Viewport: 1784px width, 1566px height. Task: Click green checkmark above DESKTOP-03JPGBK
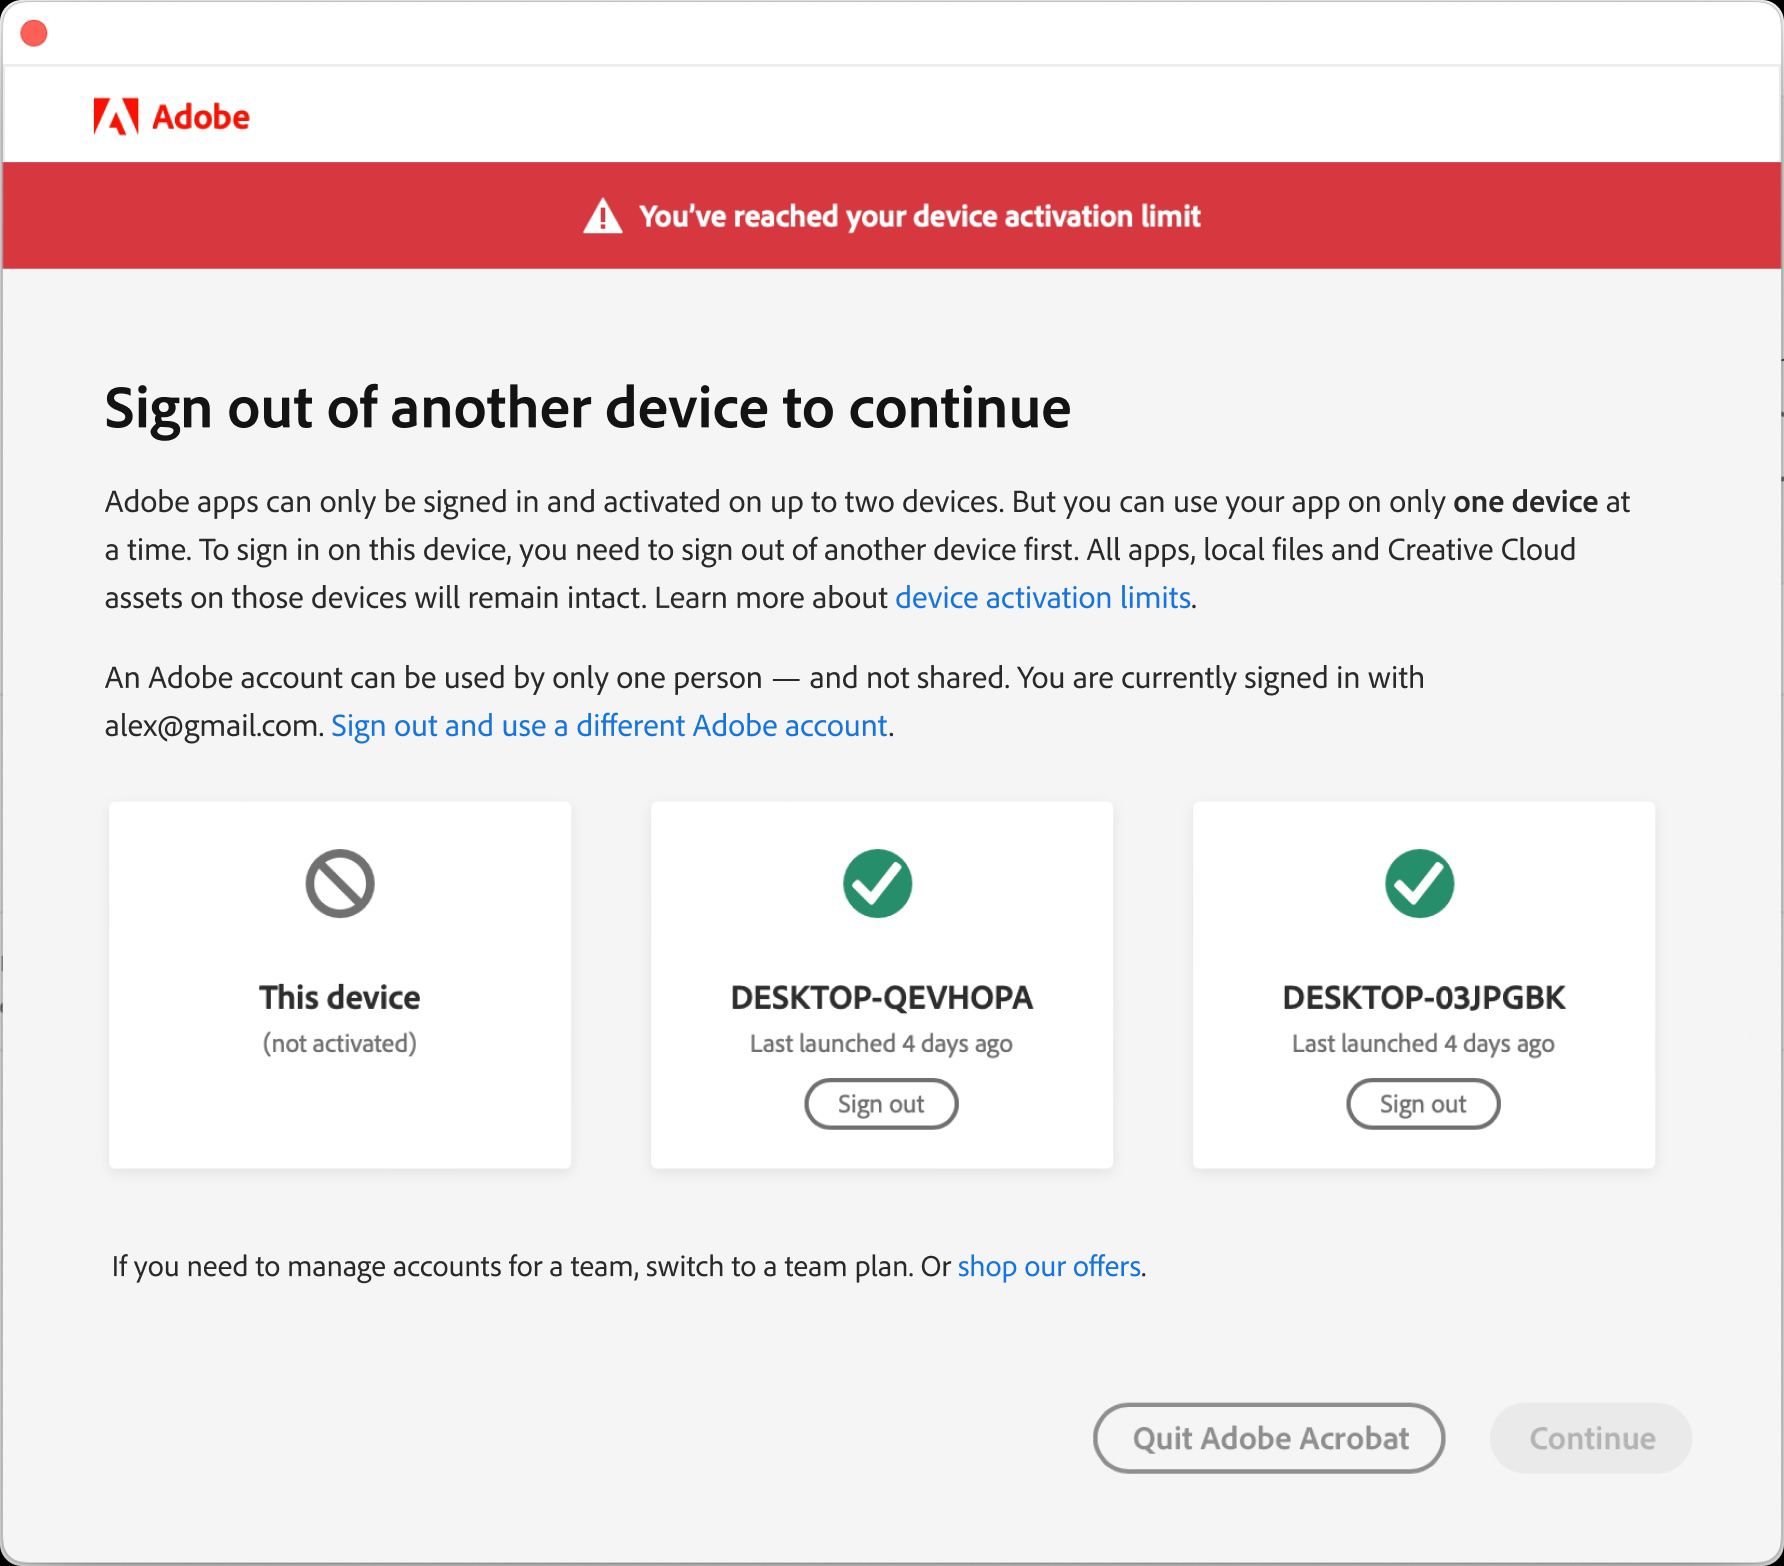[1420, 883]
